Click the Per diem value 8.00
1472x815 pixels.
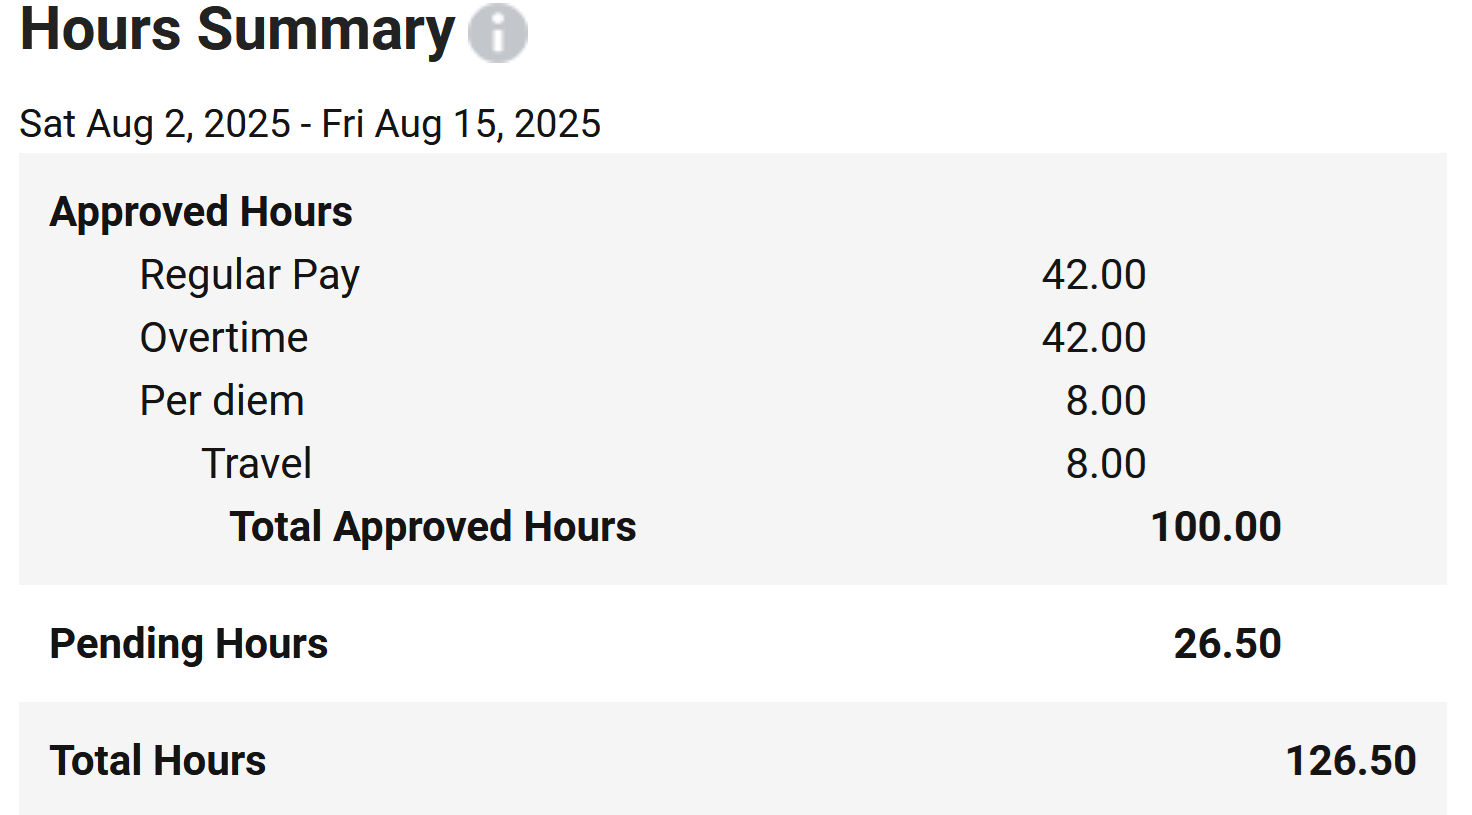click(1106, 401)
